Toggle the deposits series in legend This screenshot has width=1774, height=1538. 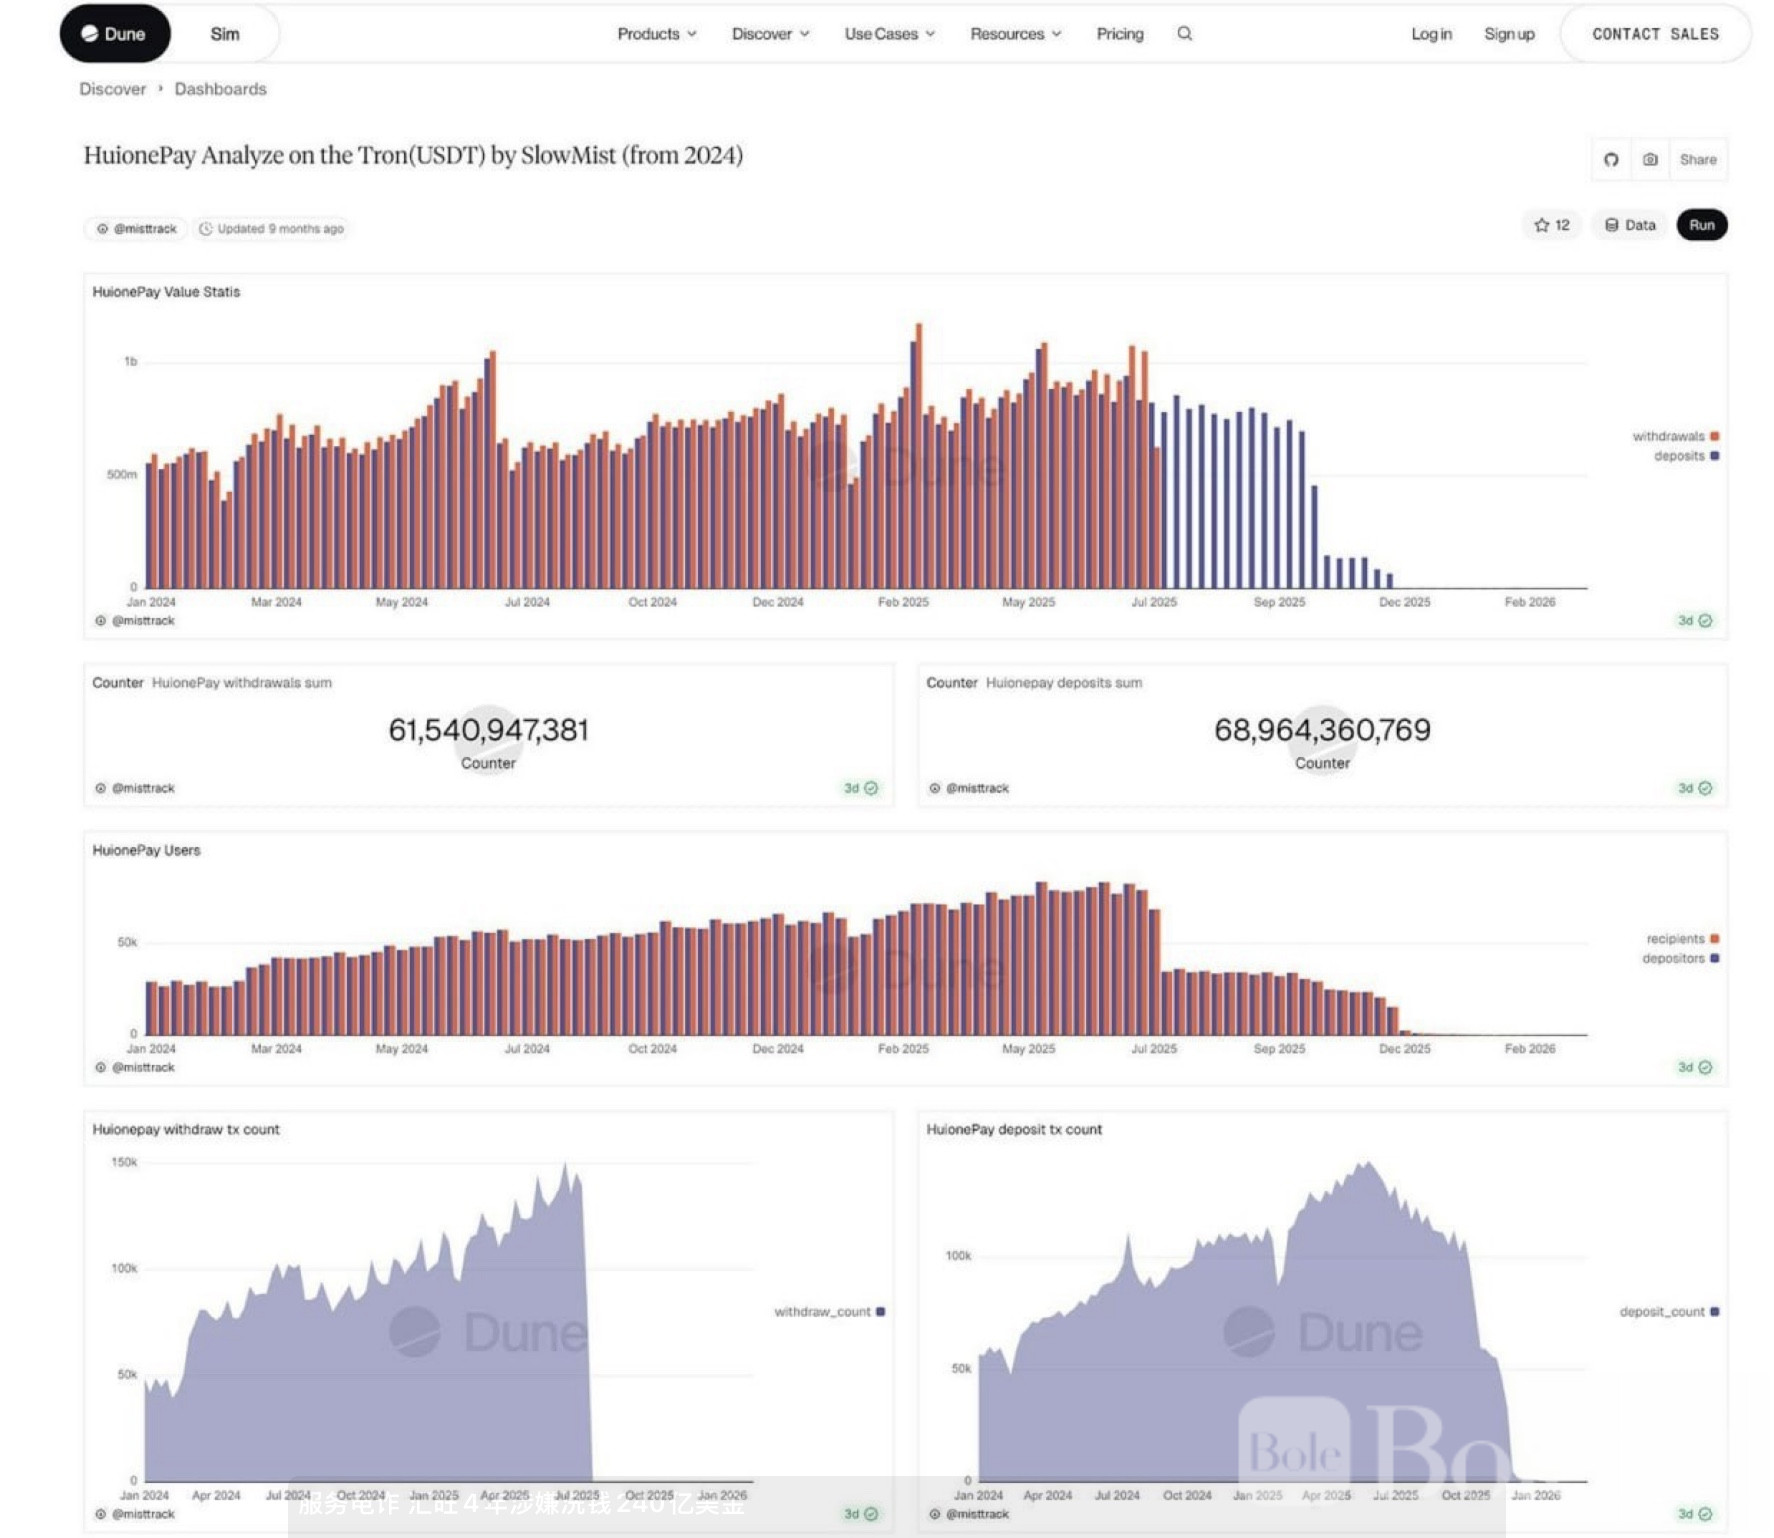(1685, 456)
